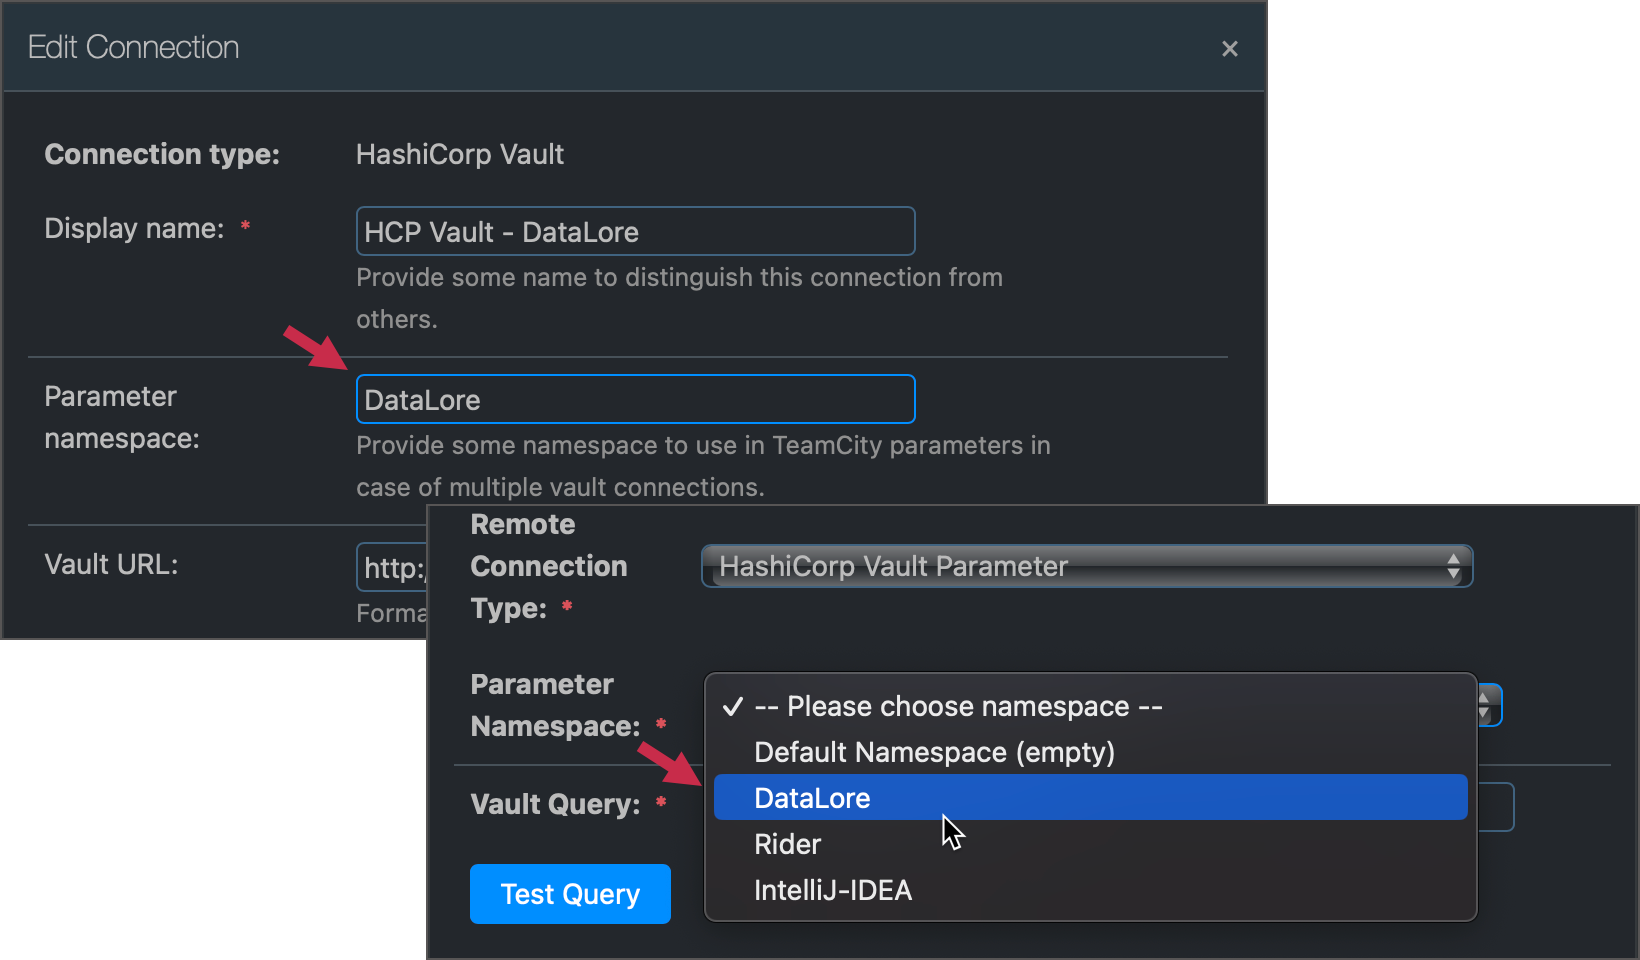Open the Remote Connection Type dropdown
Image resolution: width=1640 pixels, height=960 pixels.
coord(1085,567)
